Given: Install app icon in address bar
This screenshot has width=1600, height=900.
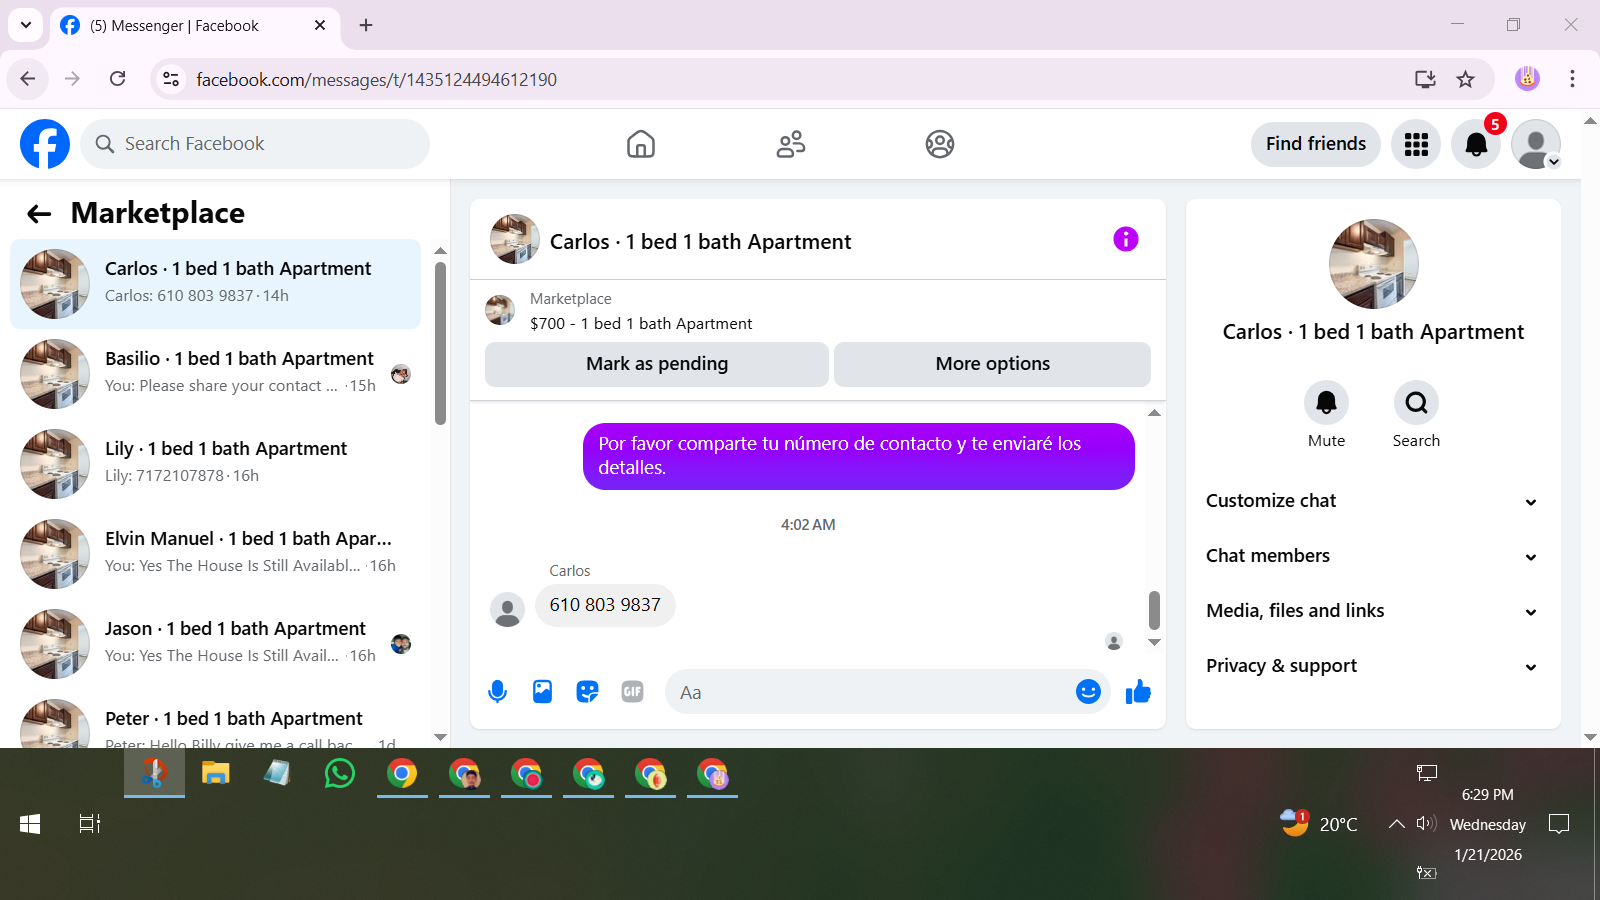Looking at the screenshot, I should [x=1425, y=79].
